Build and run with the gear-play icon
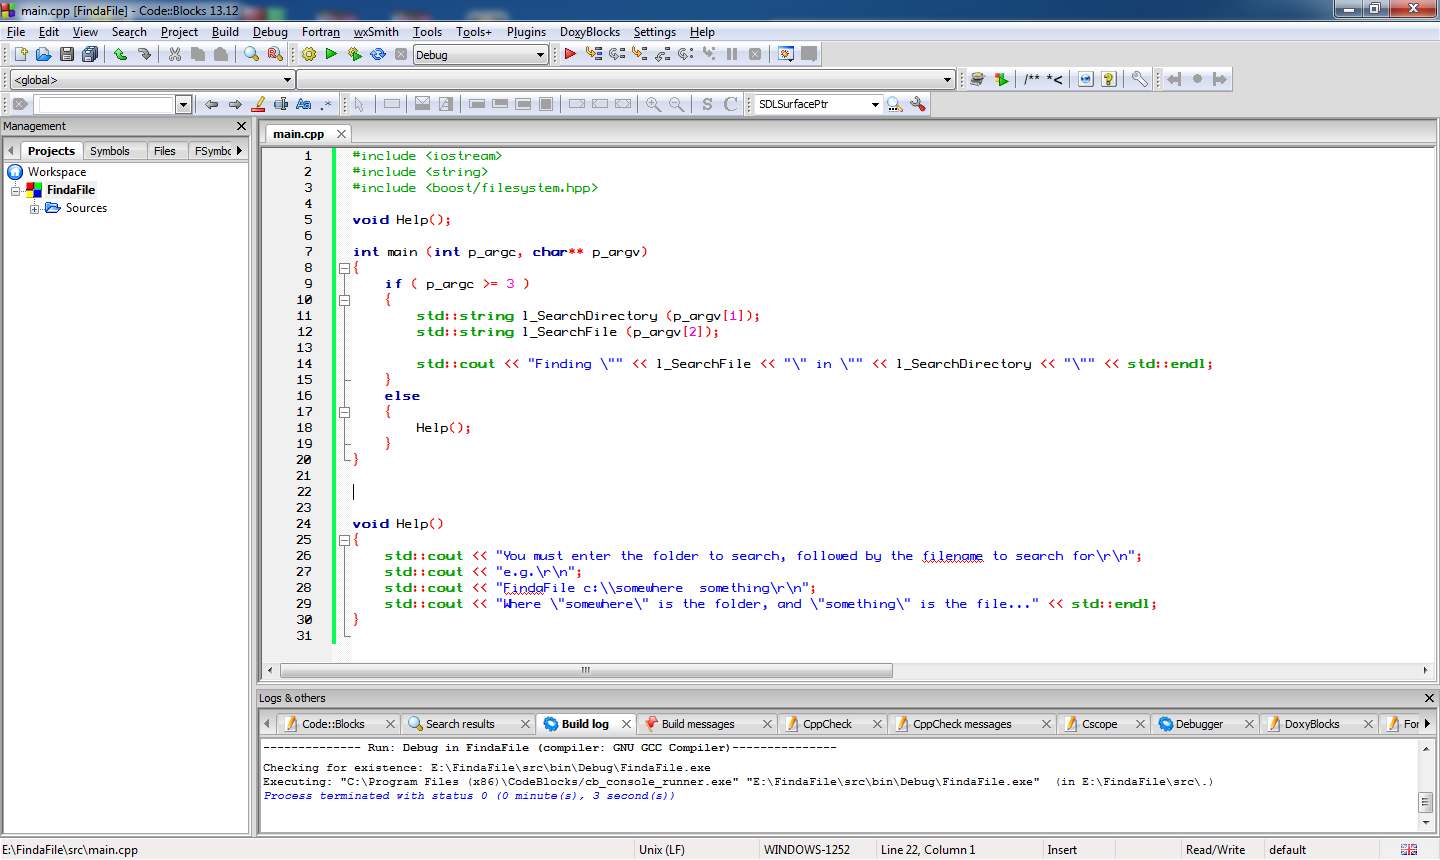This screenshot has height=860, width=1440. pos(354,54)
